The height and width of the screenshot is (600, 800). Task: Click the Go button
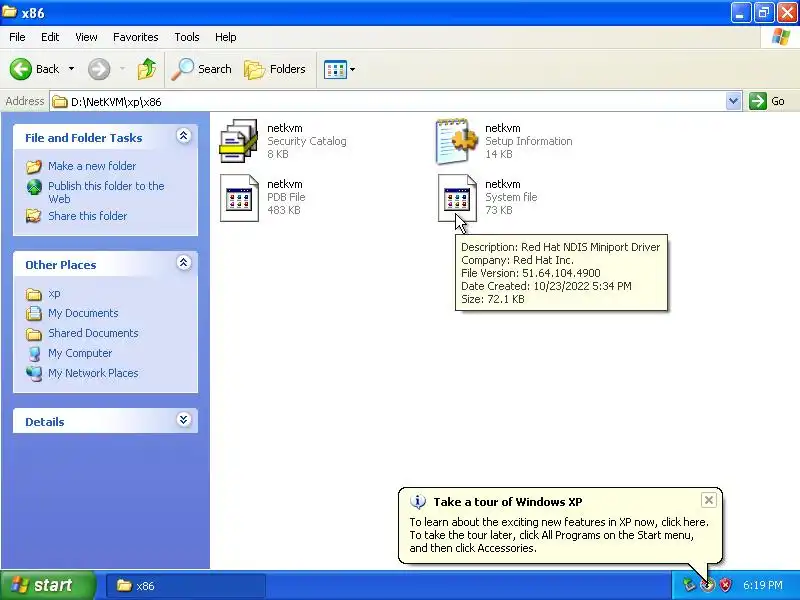point(767,101)
